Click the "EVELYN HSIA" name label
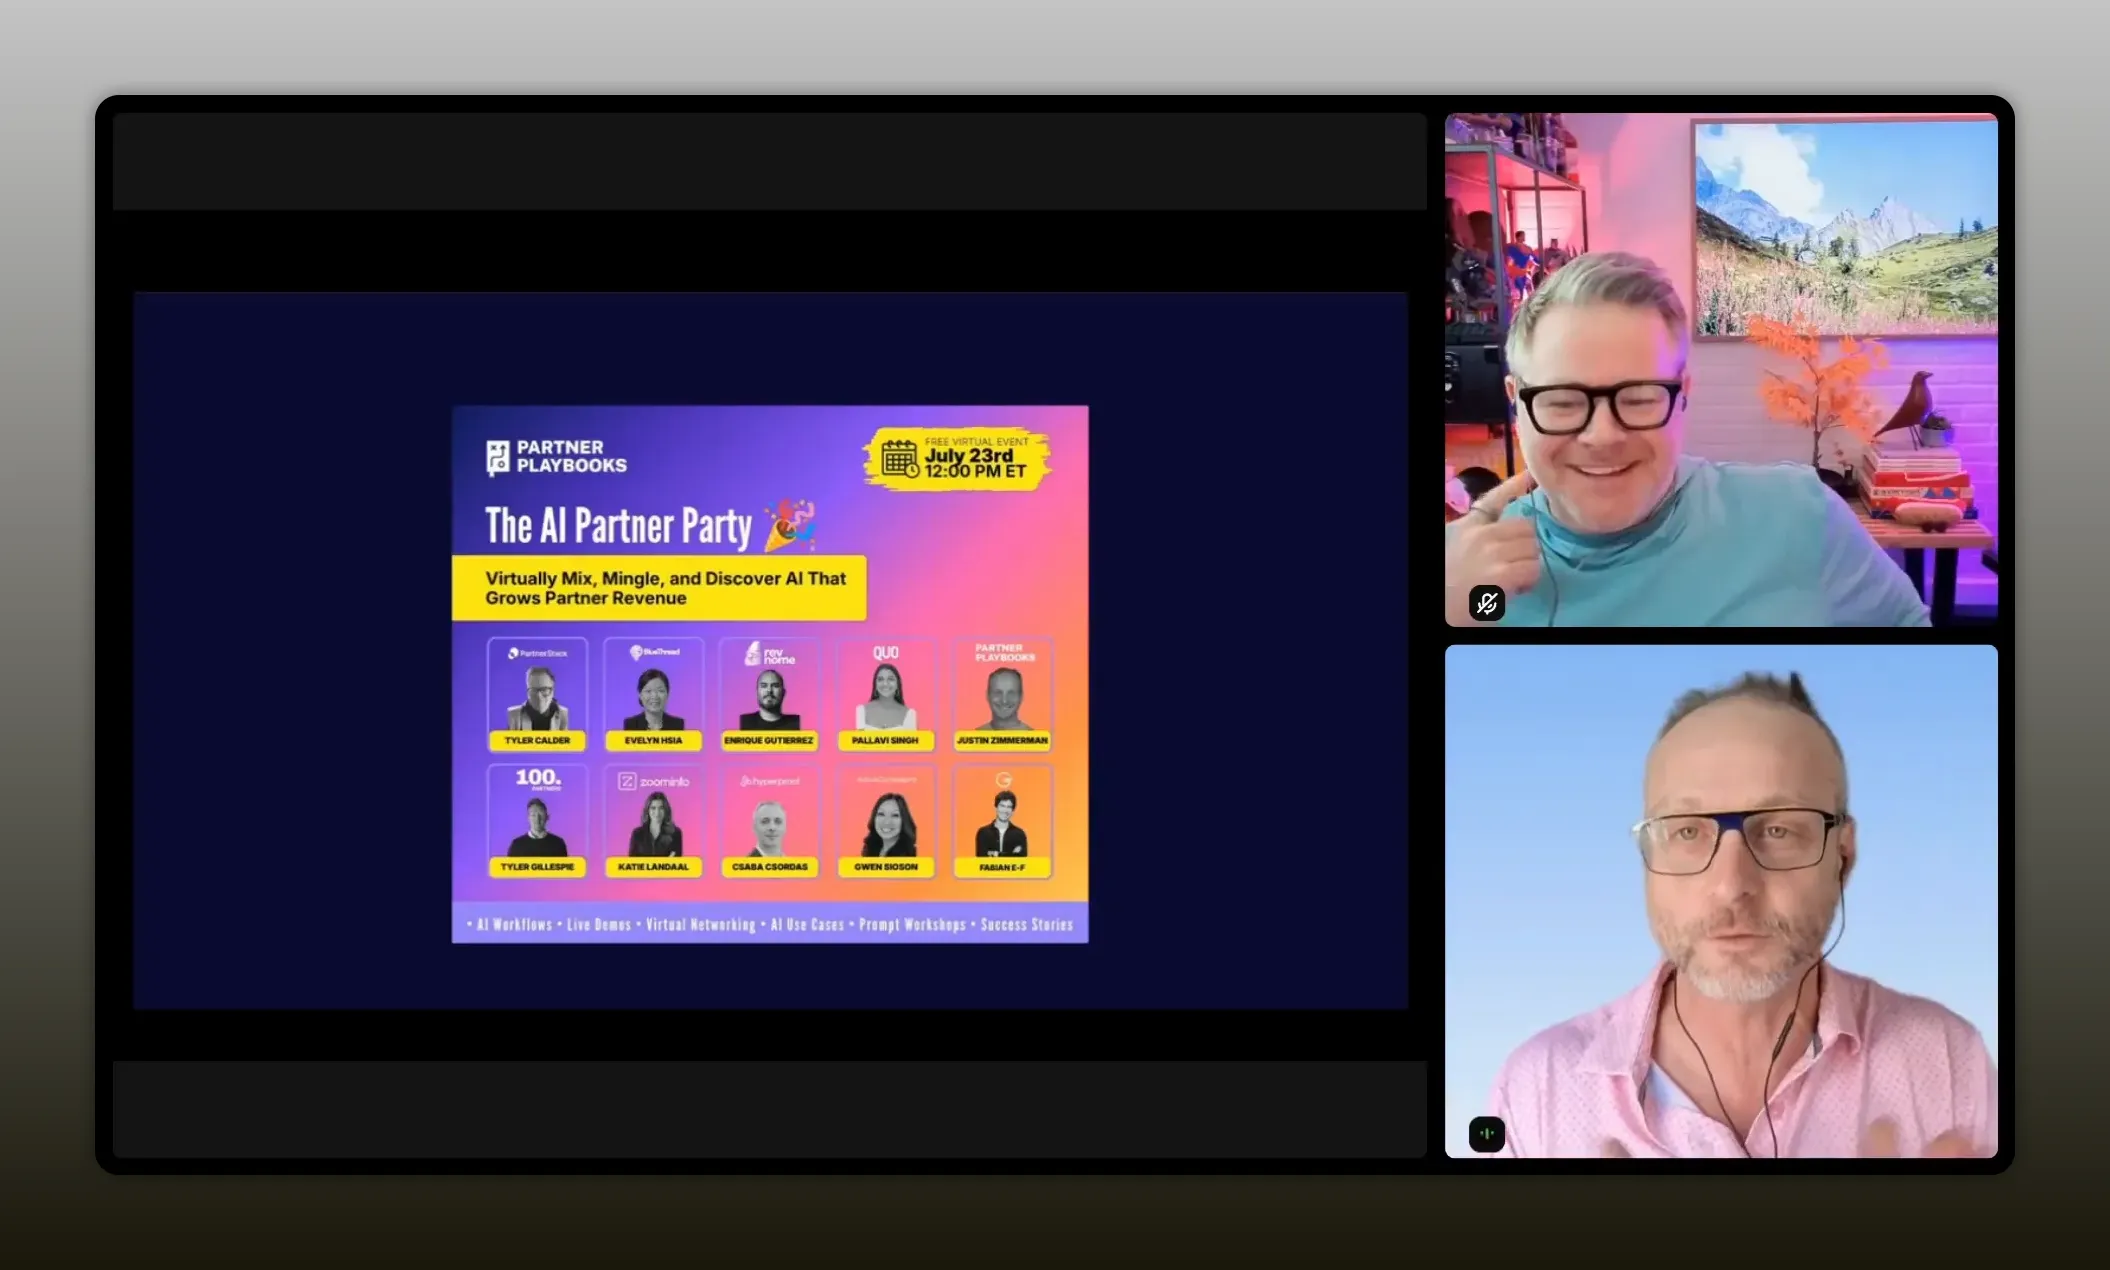This screenshot has width=2110, height=1270. pyautogui.click(x=654, y=741)
